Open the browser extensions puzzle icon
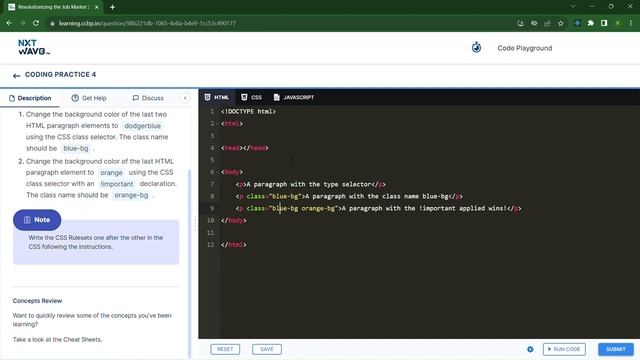 (x=591, y=23)
